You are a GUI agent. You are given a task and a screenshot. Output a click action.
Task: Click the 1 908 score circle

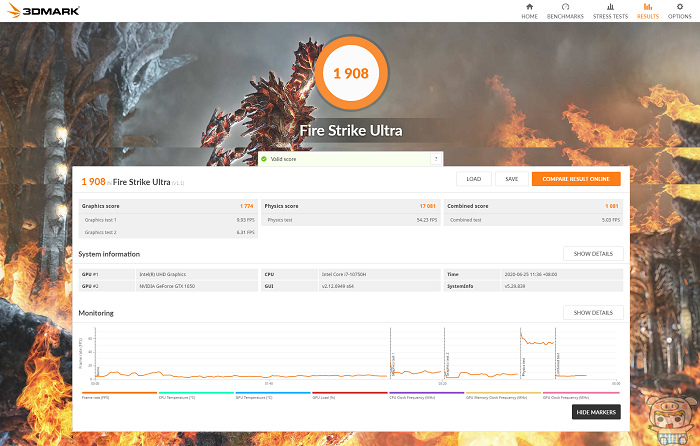351,73
